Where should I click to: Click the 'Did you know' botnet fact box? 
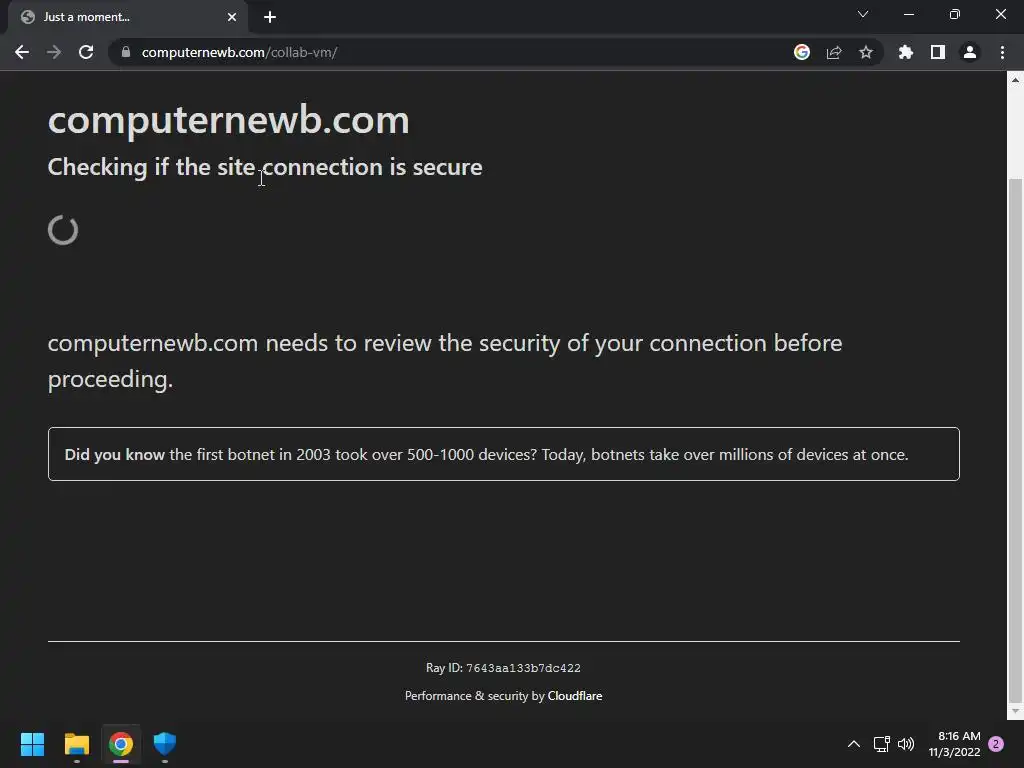pos(504,454)
